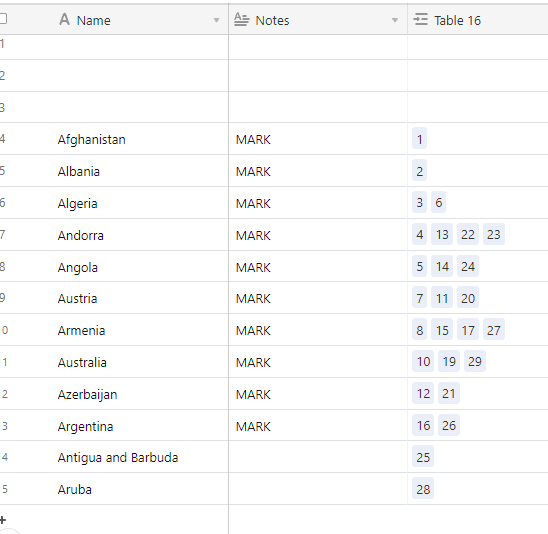The image size is (548, 534).
Task: Open the Notes column dropdown arrow
Action: click(x=395, y=20)
